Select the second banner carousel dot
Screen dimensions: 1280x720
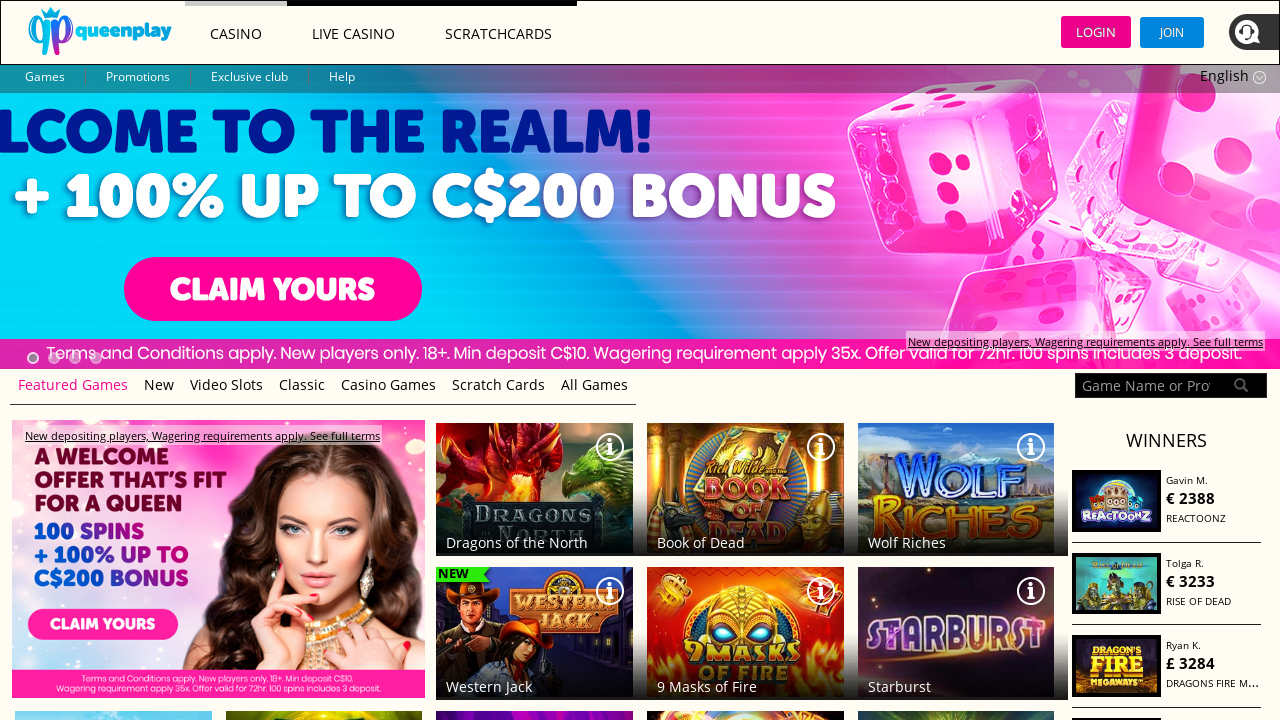tap(54, 358)
